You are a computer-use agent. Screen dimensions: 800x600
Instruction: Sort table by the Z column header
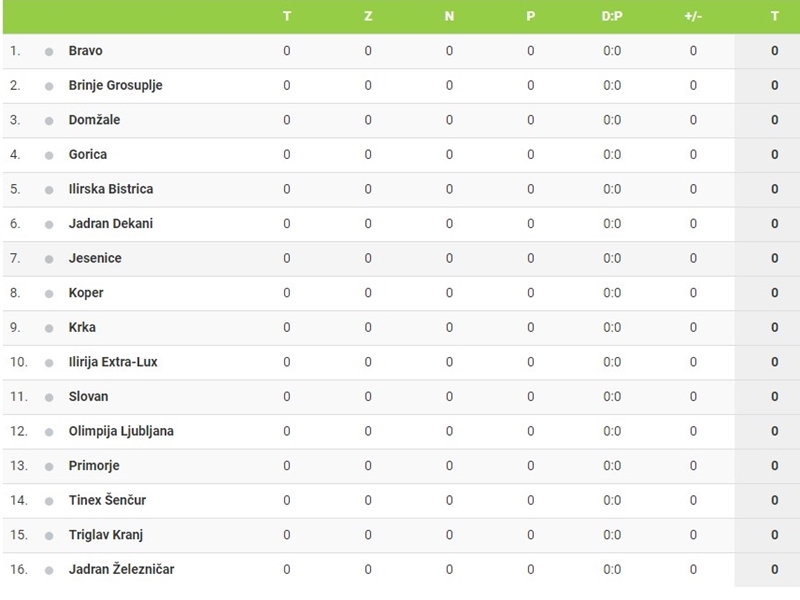(368, 16)
